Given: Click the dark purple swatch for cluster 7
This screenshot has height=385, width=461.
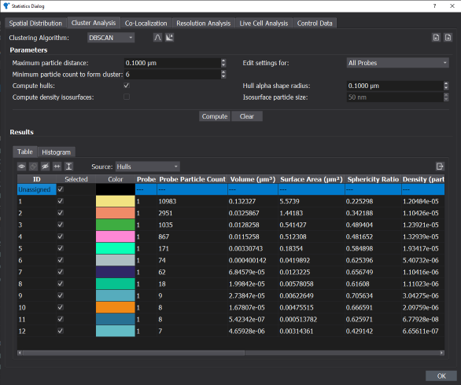Looking at the screenshot, I should click(115, 272).
